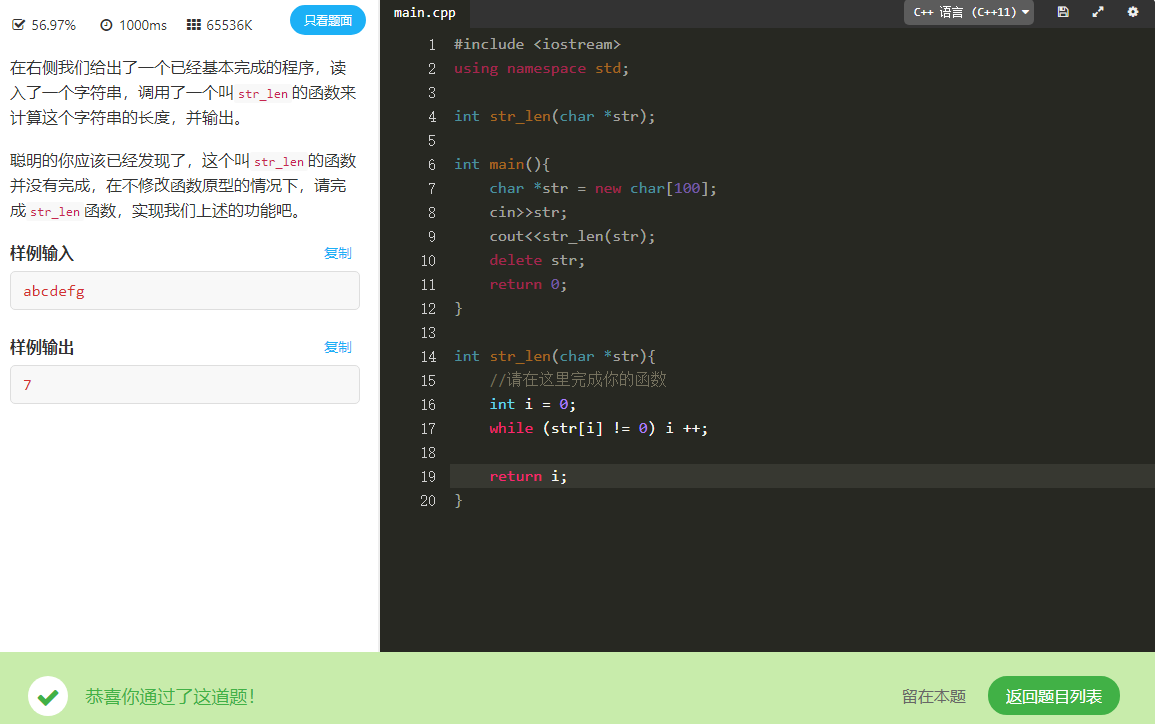This screenshot has height=724, width=1155.
Task: Click line 16 int i = 0;
Action: 533,404
